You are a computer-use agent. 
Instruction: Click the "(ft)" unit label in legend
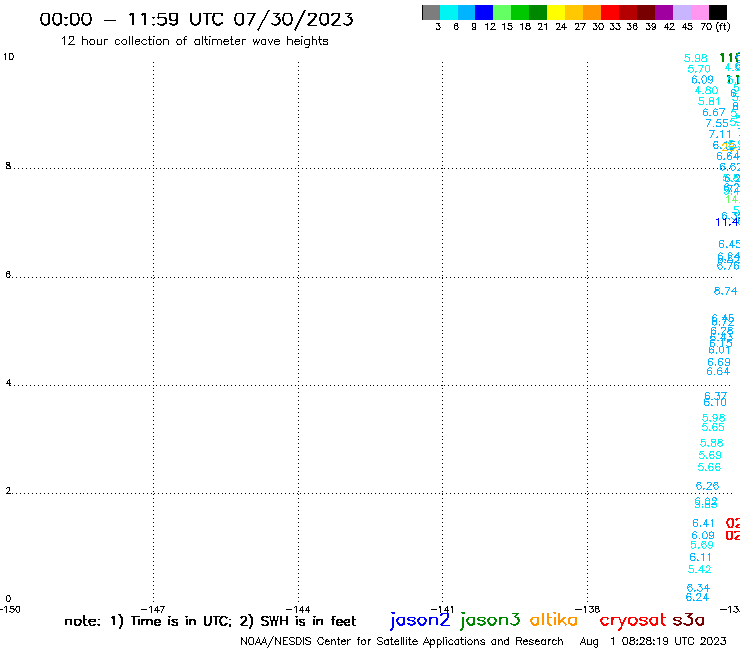(723, 26)
